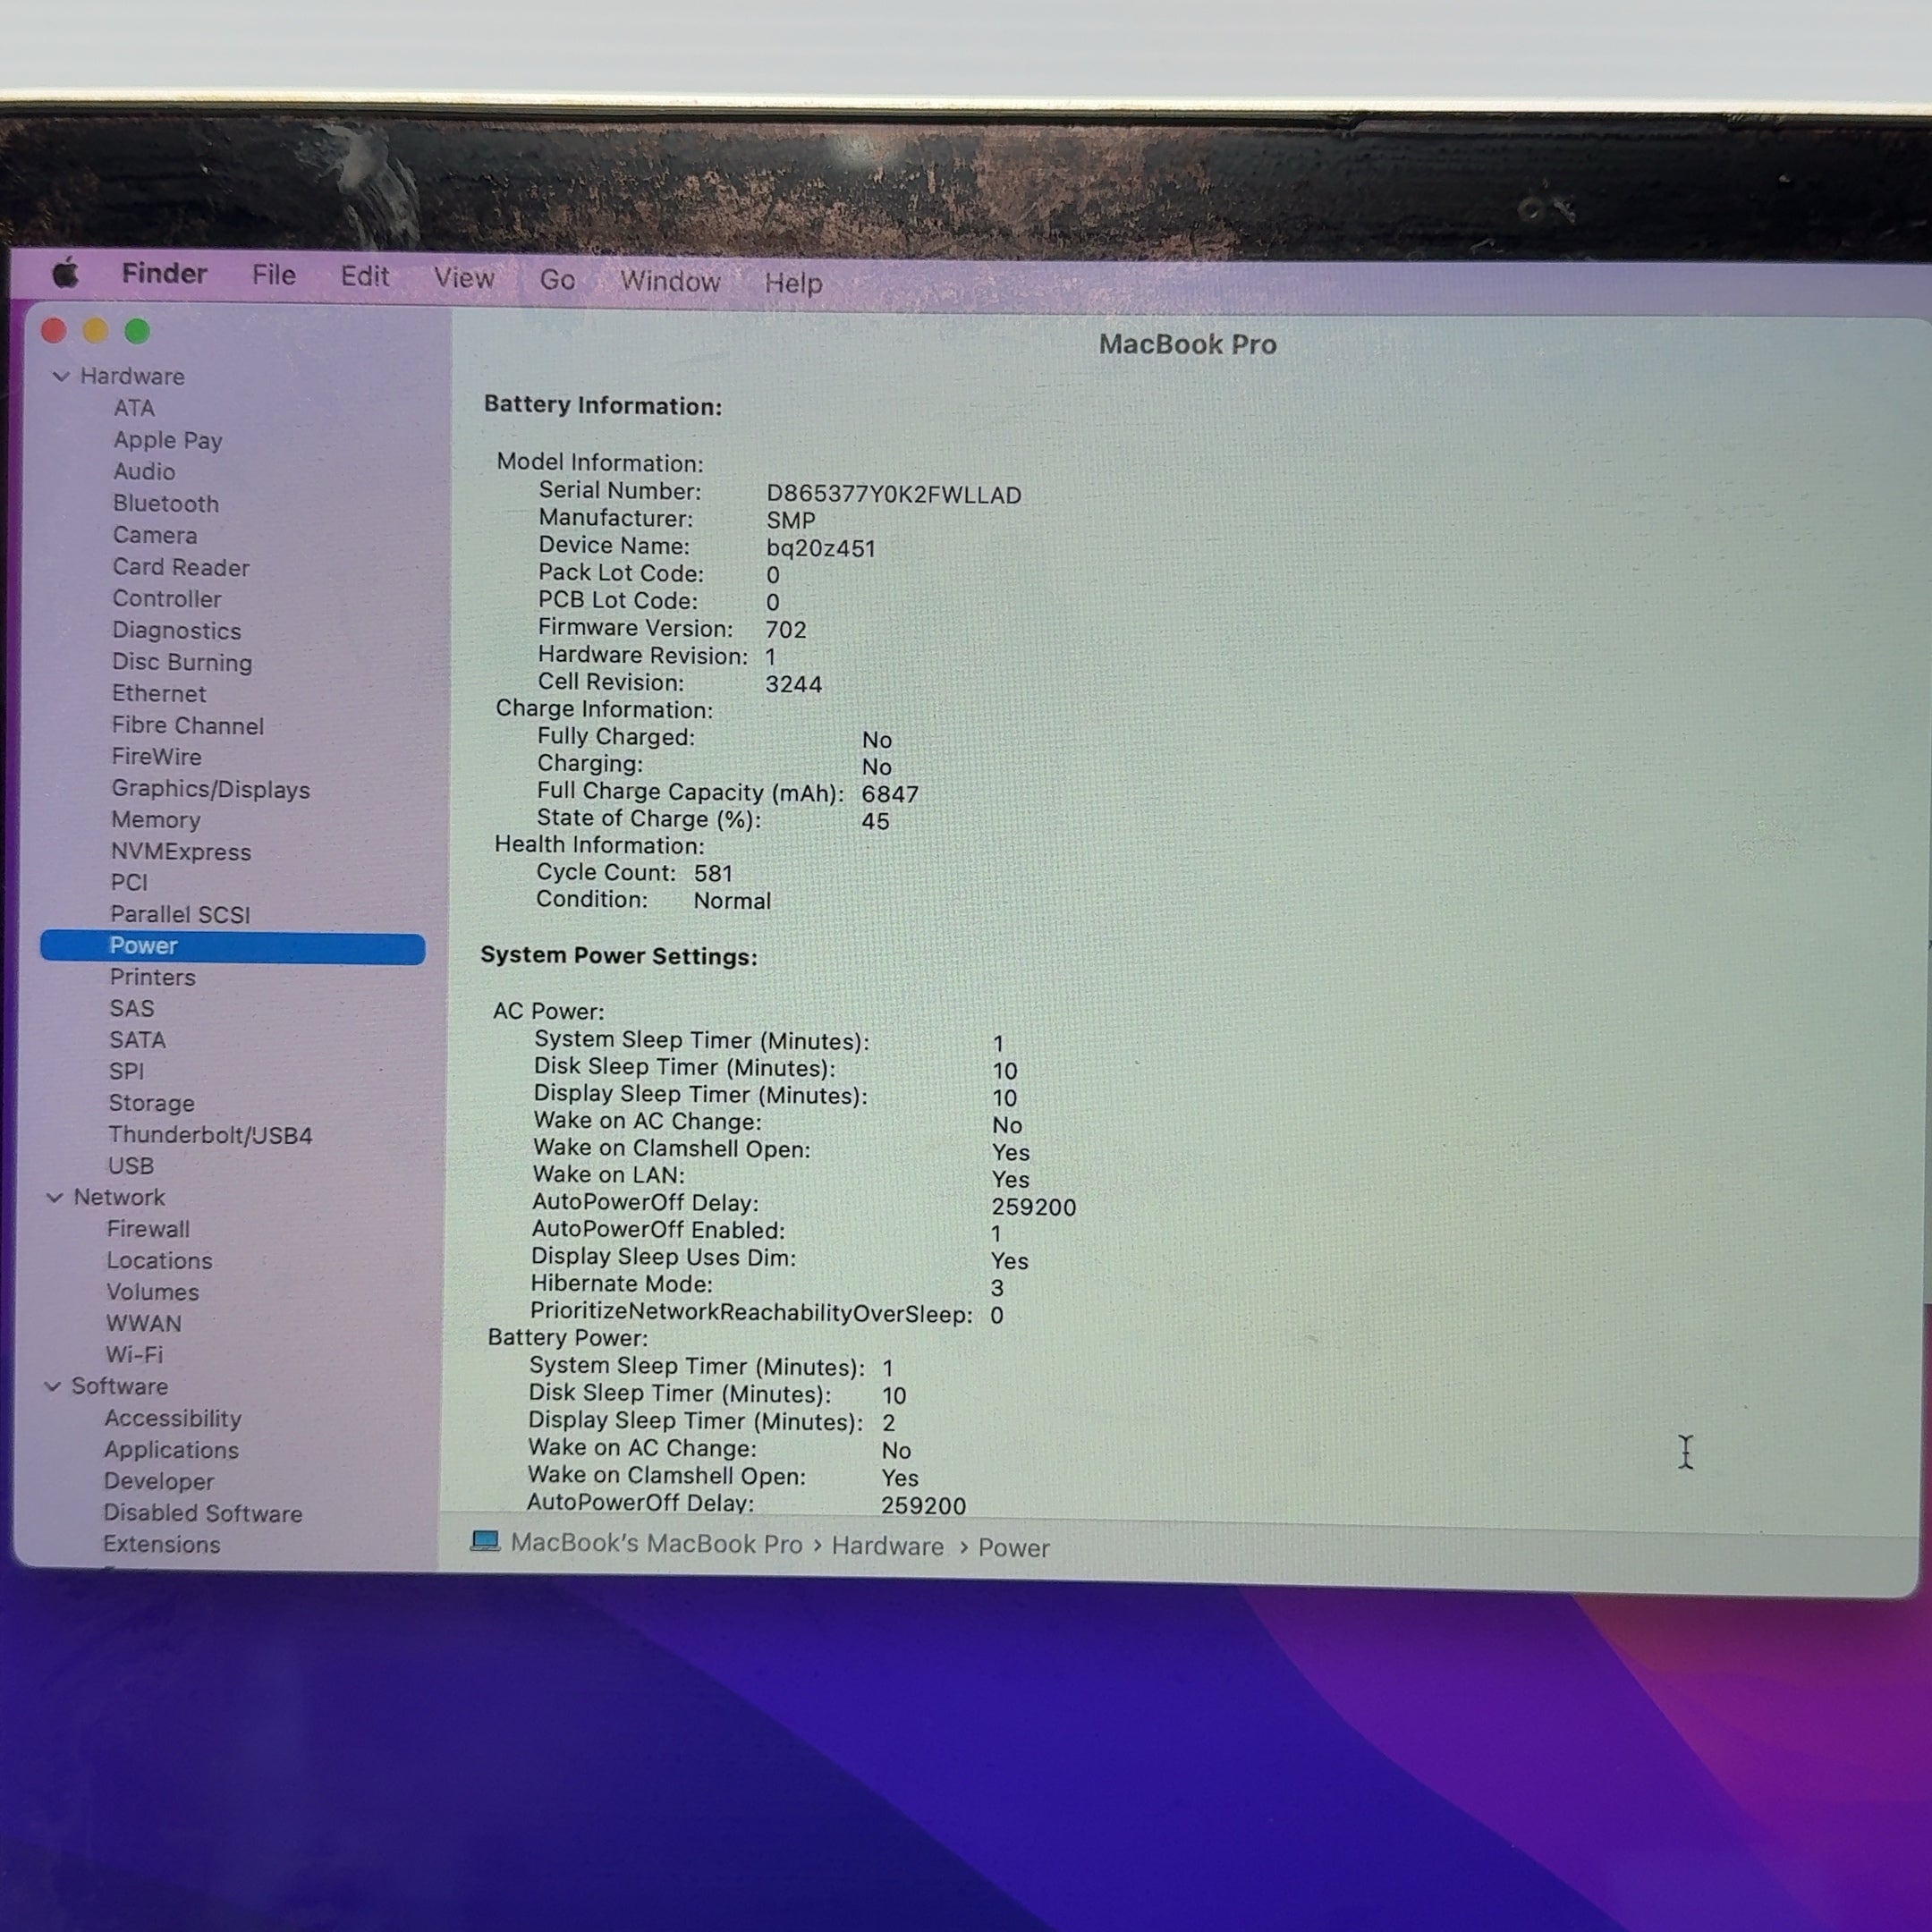Viewport: 1932px width, 1932px height.
Task: Select SATA in the sidebar
Action: [x=138, y=1040]
